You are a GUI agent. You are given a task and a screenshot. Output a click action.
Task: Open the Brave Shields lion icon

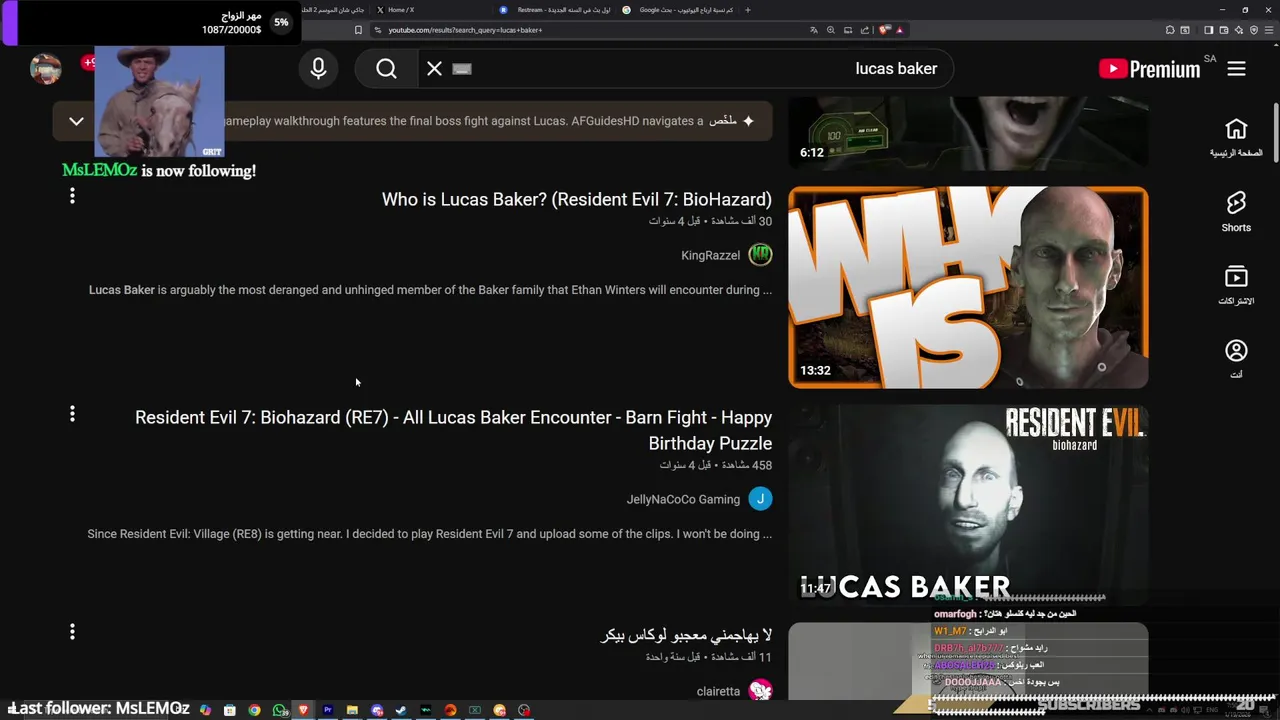click(x=884, y=30)
